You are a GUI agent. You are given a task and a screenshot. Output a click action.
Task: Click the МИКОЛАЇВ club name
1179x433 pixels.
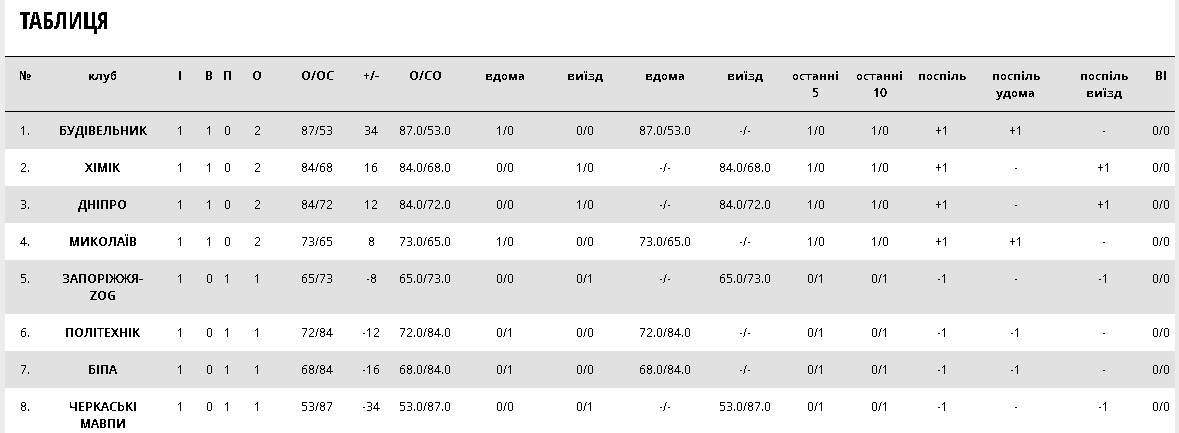pyautogui.click(x=103, y=241)
